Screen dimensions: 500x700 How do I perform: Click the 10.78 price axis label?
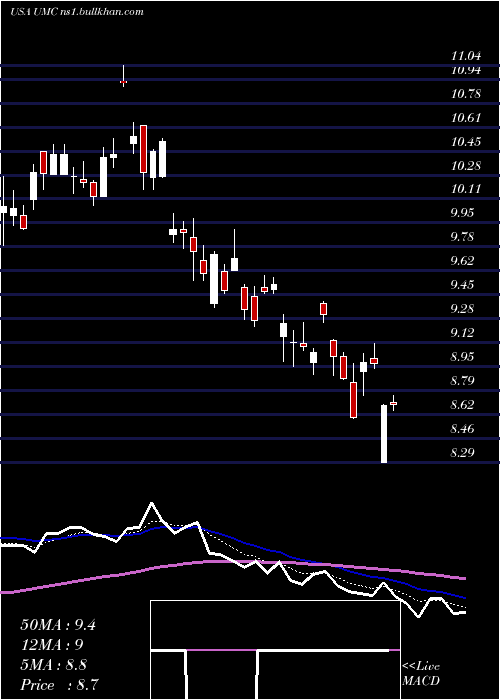click(x=466, y=94)
